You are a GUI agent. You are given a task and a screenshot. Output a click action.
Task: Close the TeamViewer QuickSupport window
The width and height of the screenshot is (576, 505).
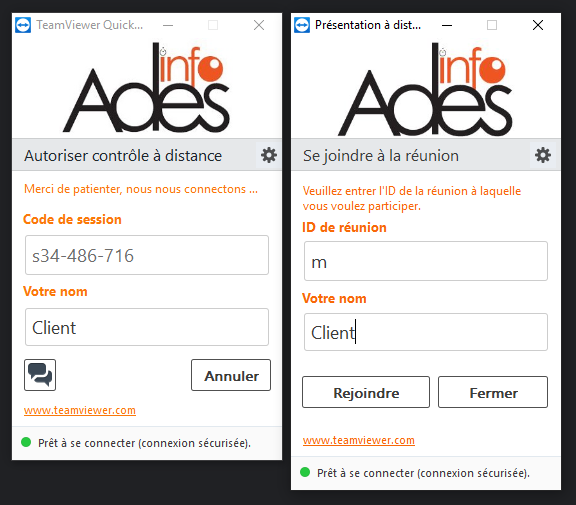click(x=259, y=25)
